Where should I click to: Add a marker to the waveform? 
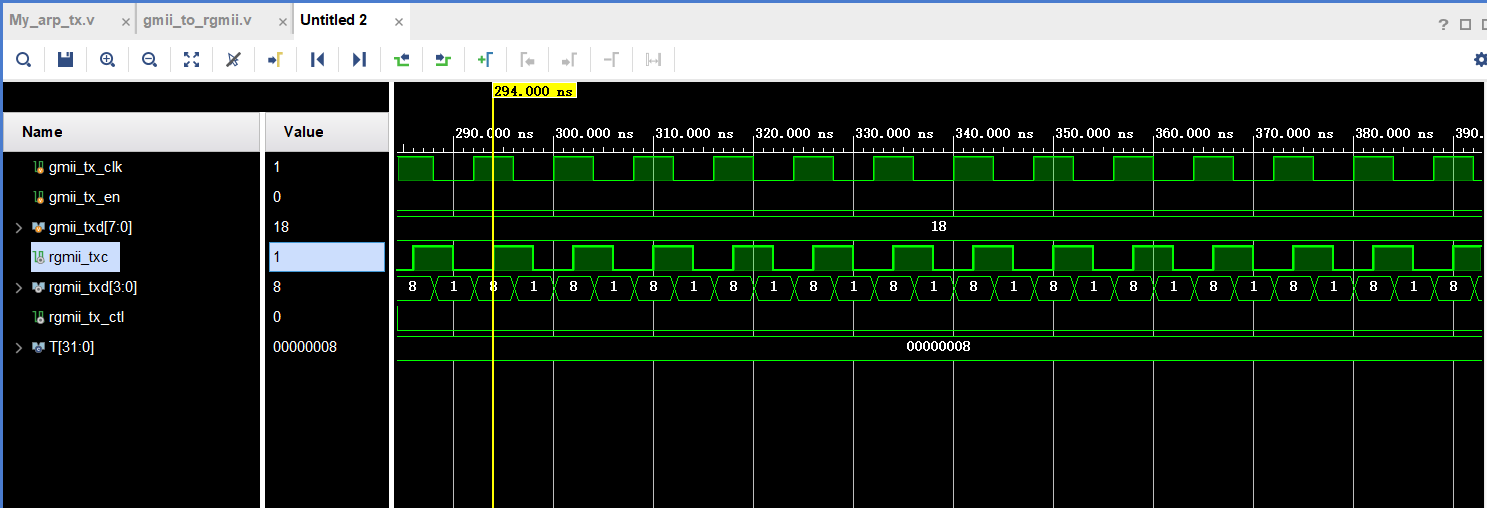click(x=485, y=60)
